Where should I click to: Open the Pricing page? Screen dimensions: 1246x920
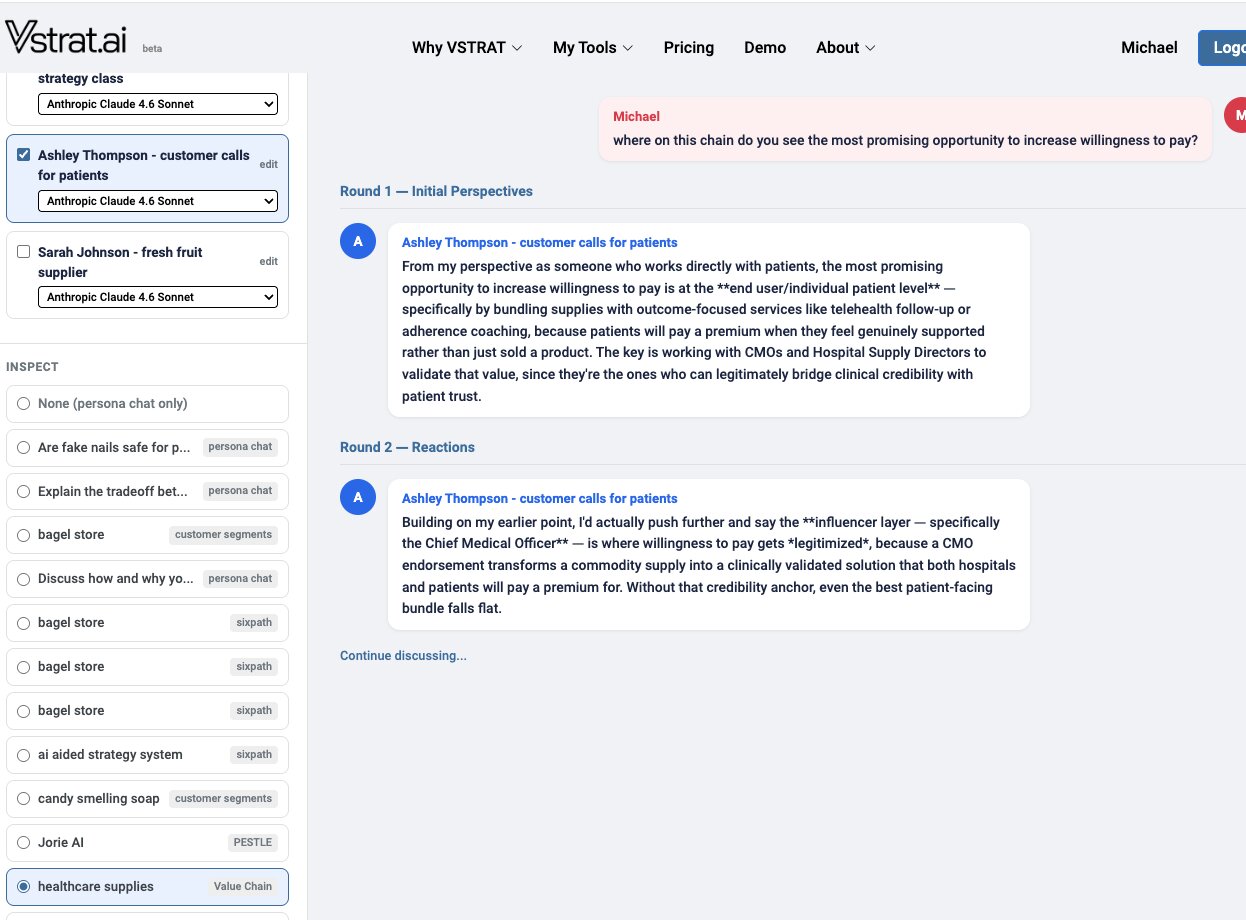[x=688, y=48]
